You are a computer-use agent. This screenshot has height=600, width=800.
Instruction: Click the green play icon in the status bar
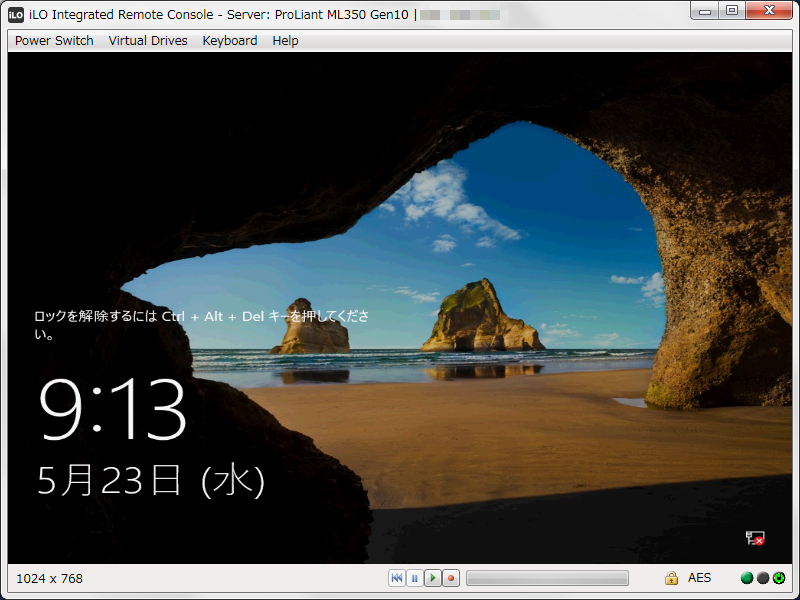(x=432, y=577)
